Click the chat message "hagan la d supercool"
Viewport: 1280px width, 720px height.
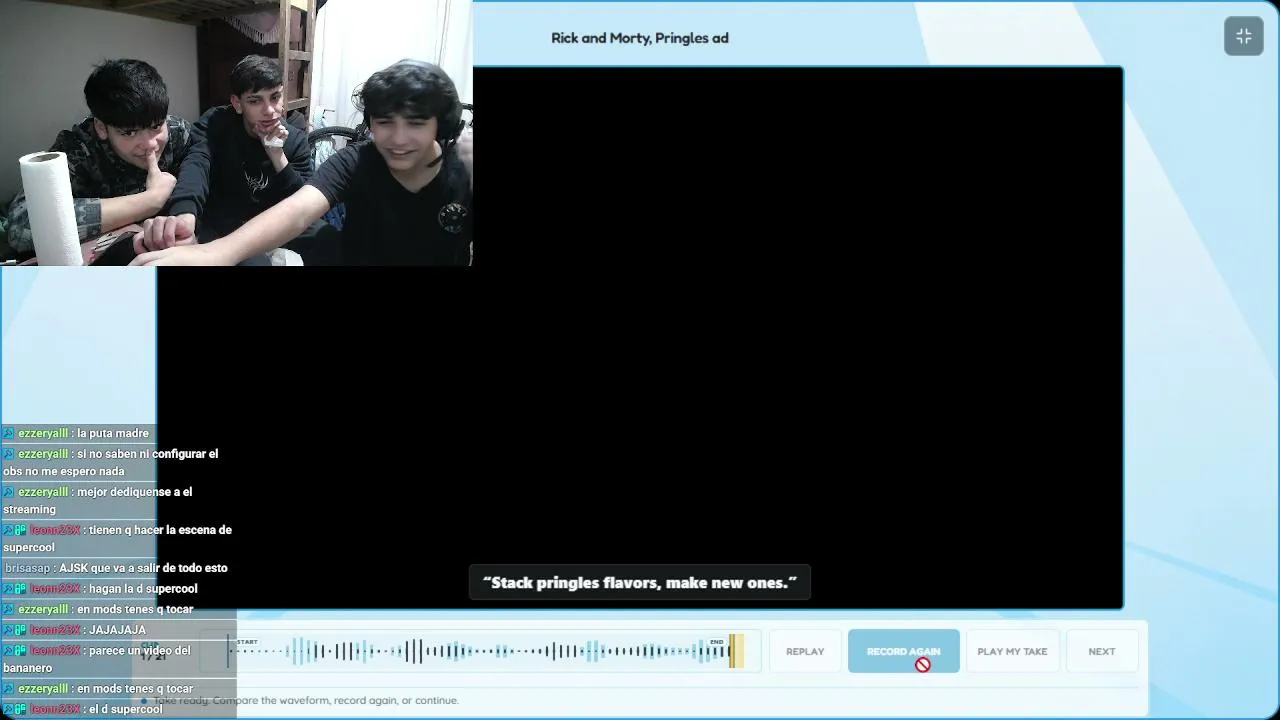tap(143, 589)
